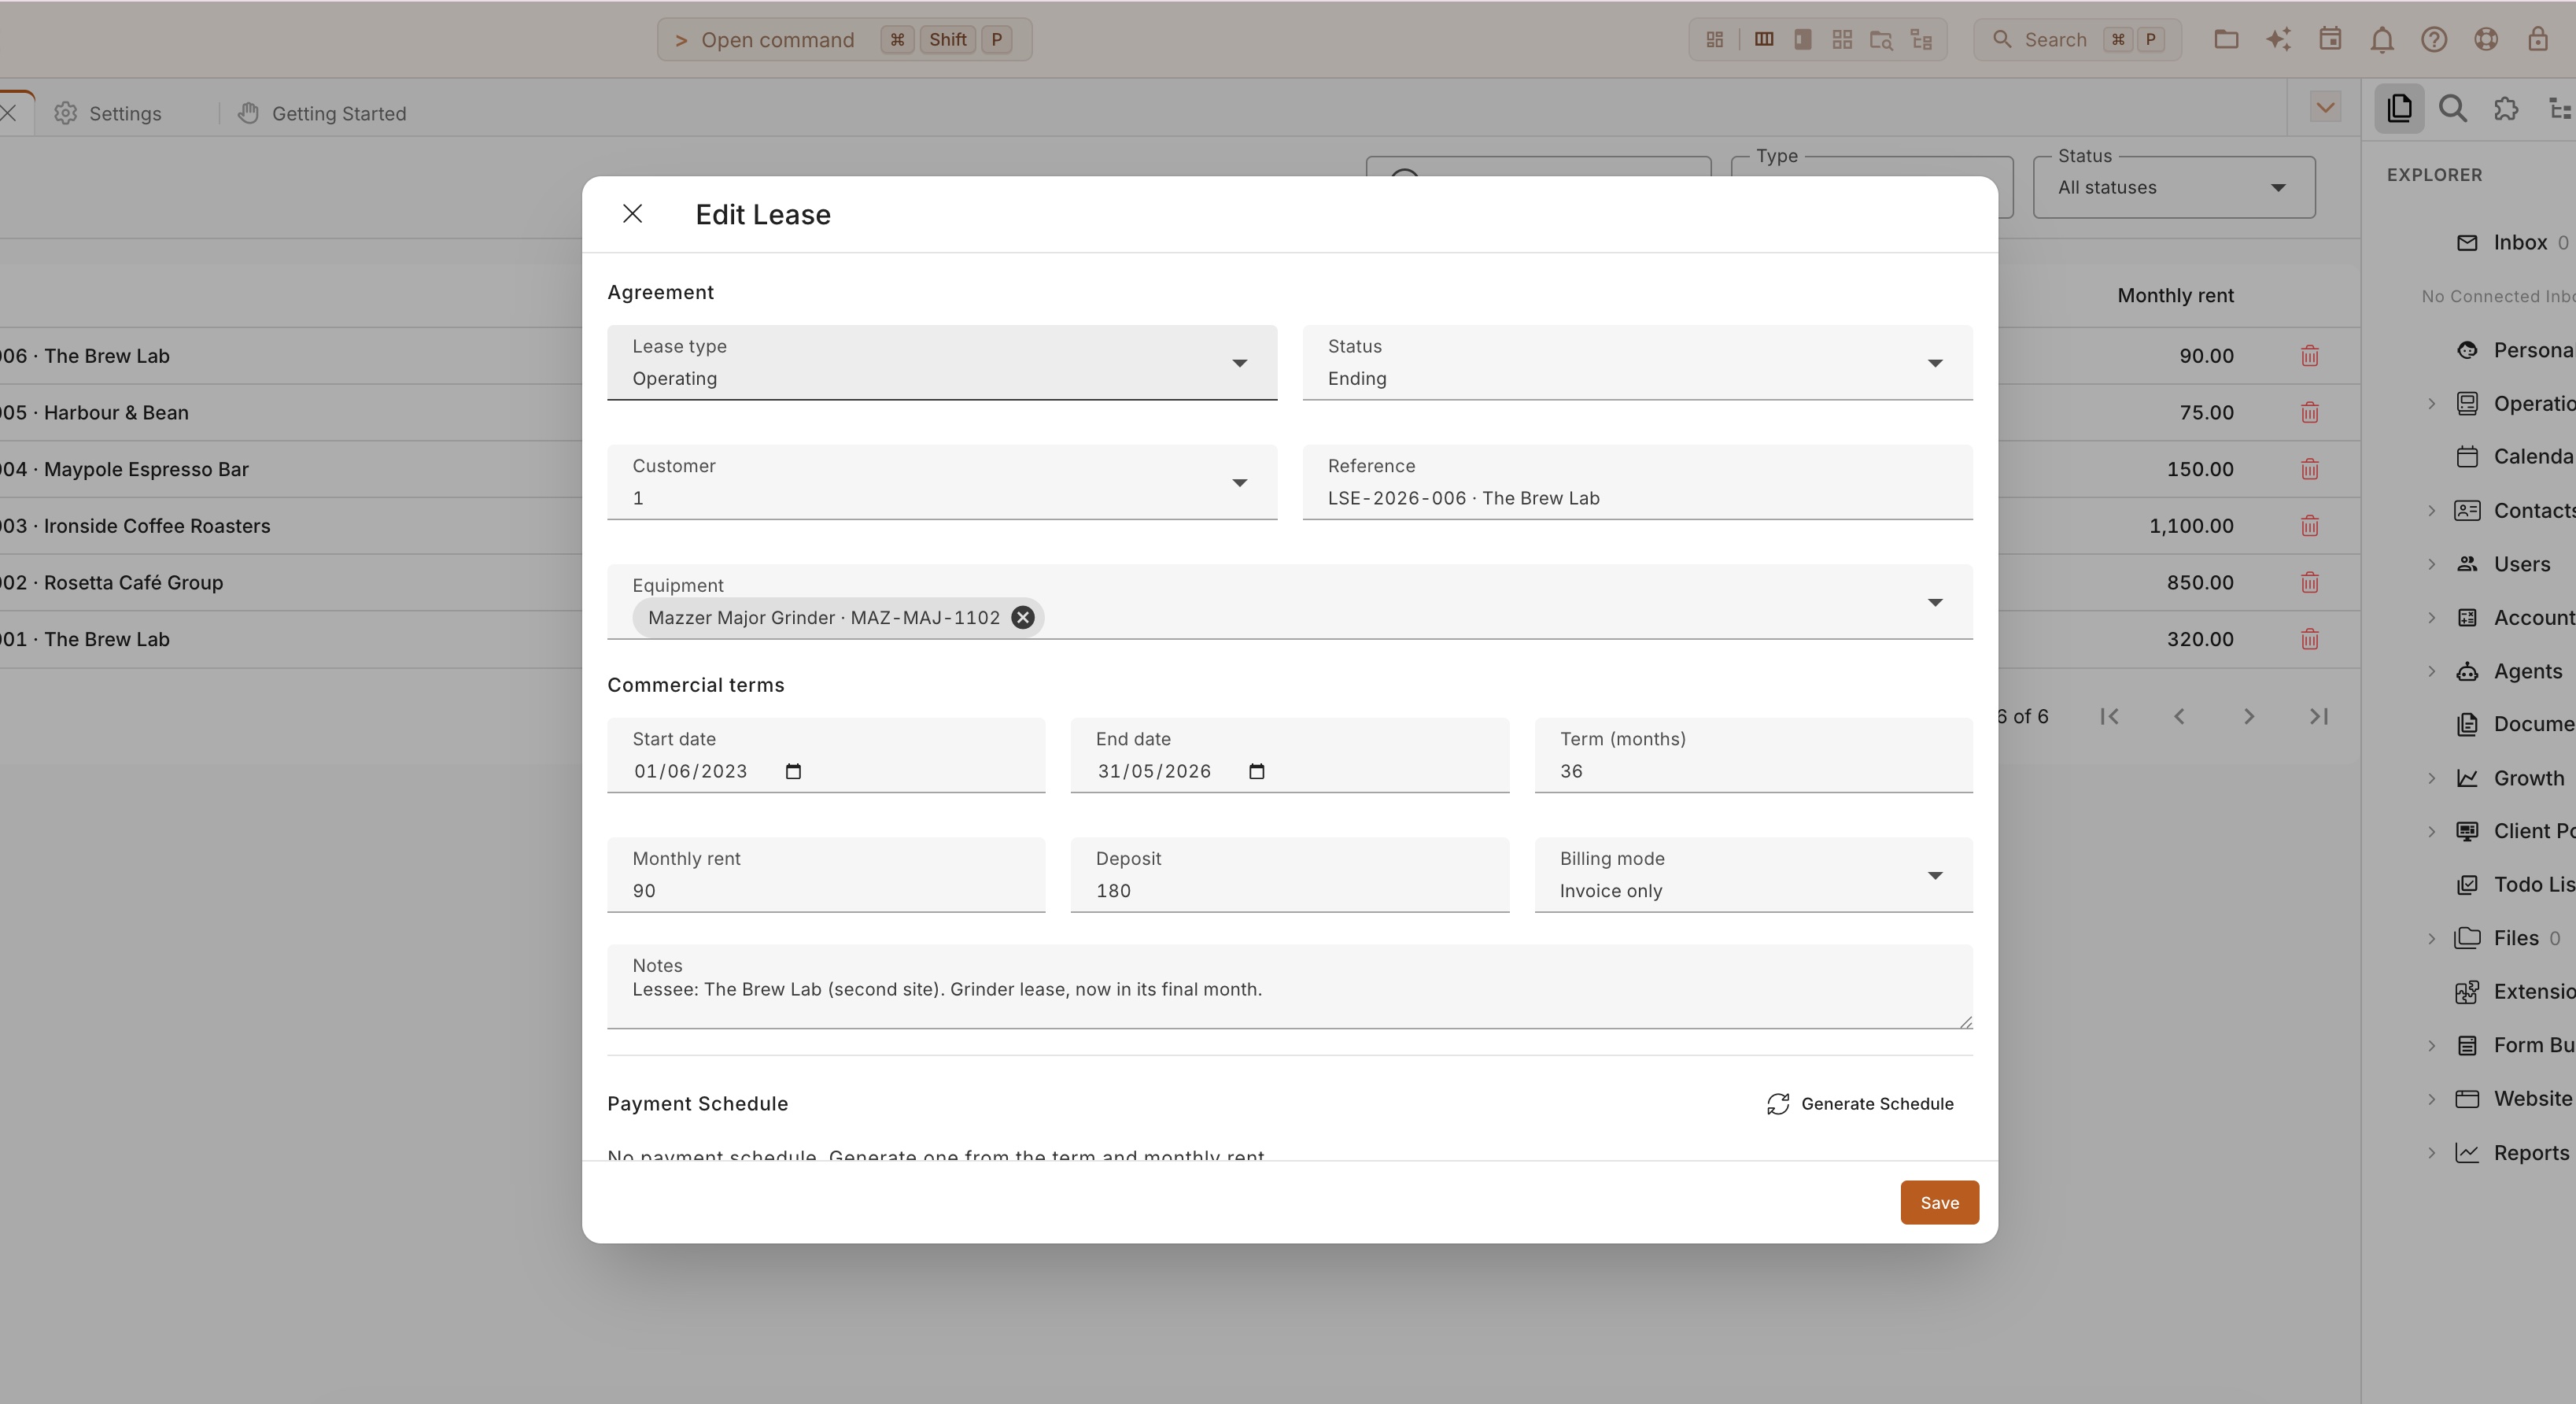
Task: Close the current tab with X
Action: (8, 113)
